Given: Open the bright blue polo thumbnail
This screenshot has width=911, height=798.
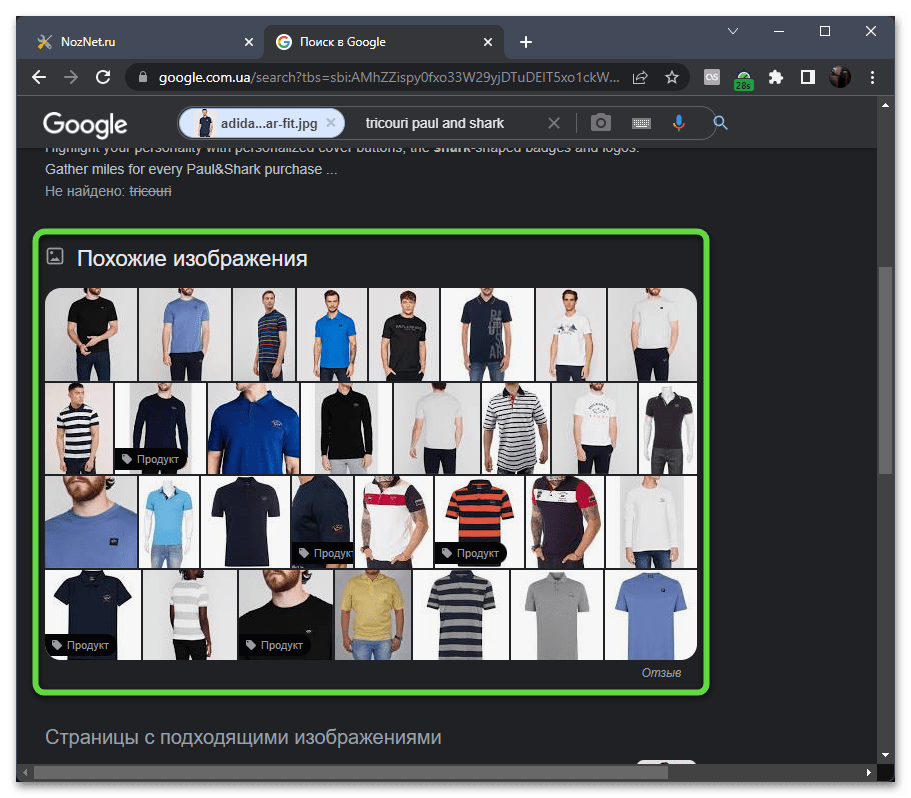Looking at the screenshot, I should [x=332, y=335].
